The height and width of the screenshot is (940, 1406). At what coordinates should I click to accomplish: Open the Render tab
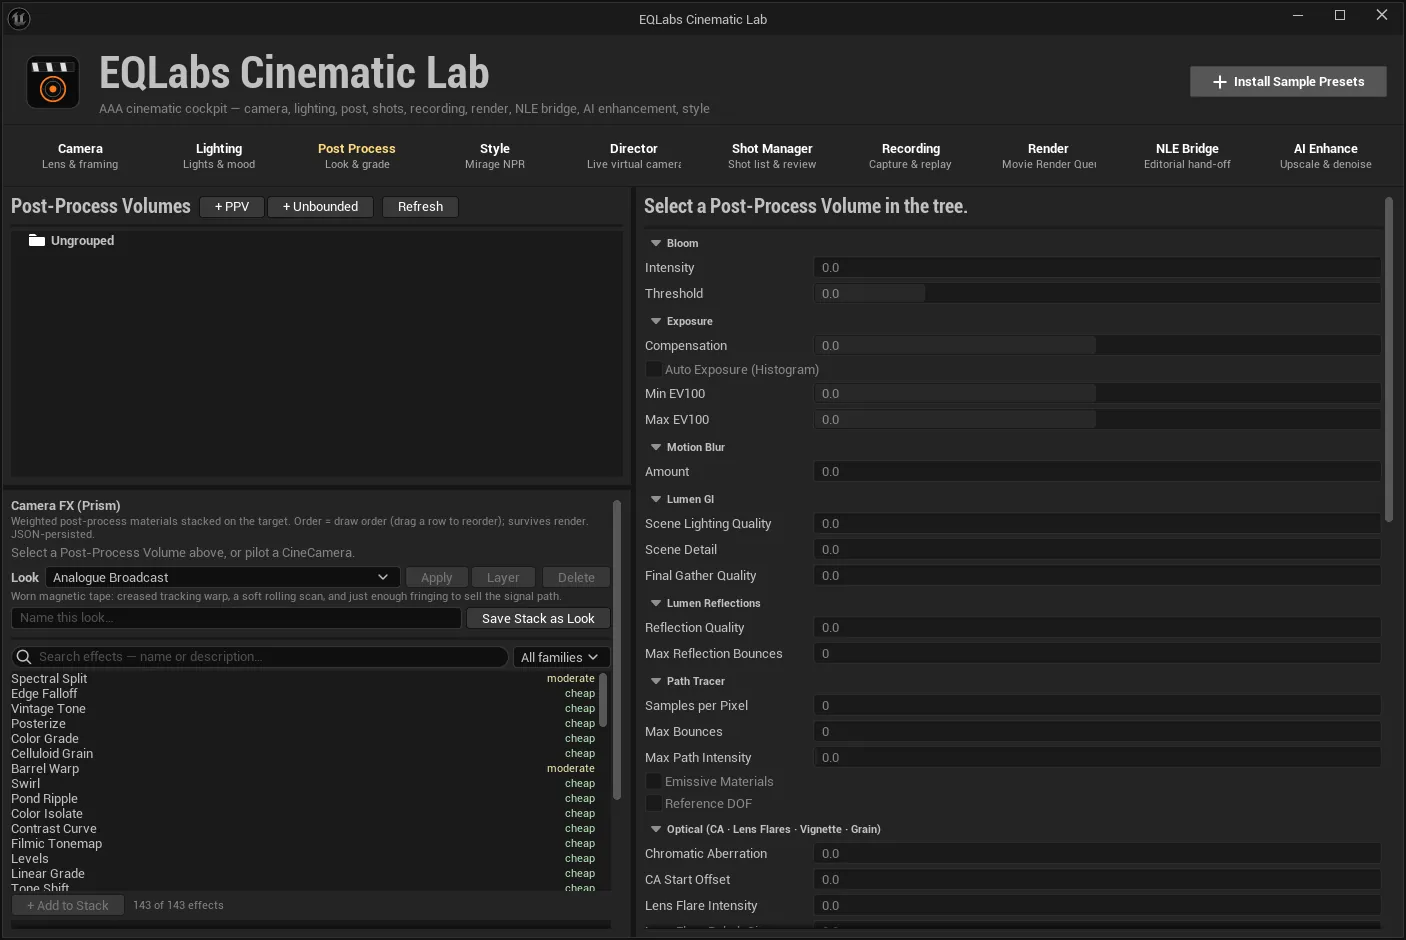tap(1048, 156)
